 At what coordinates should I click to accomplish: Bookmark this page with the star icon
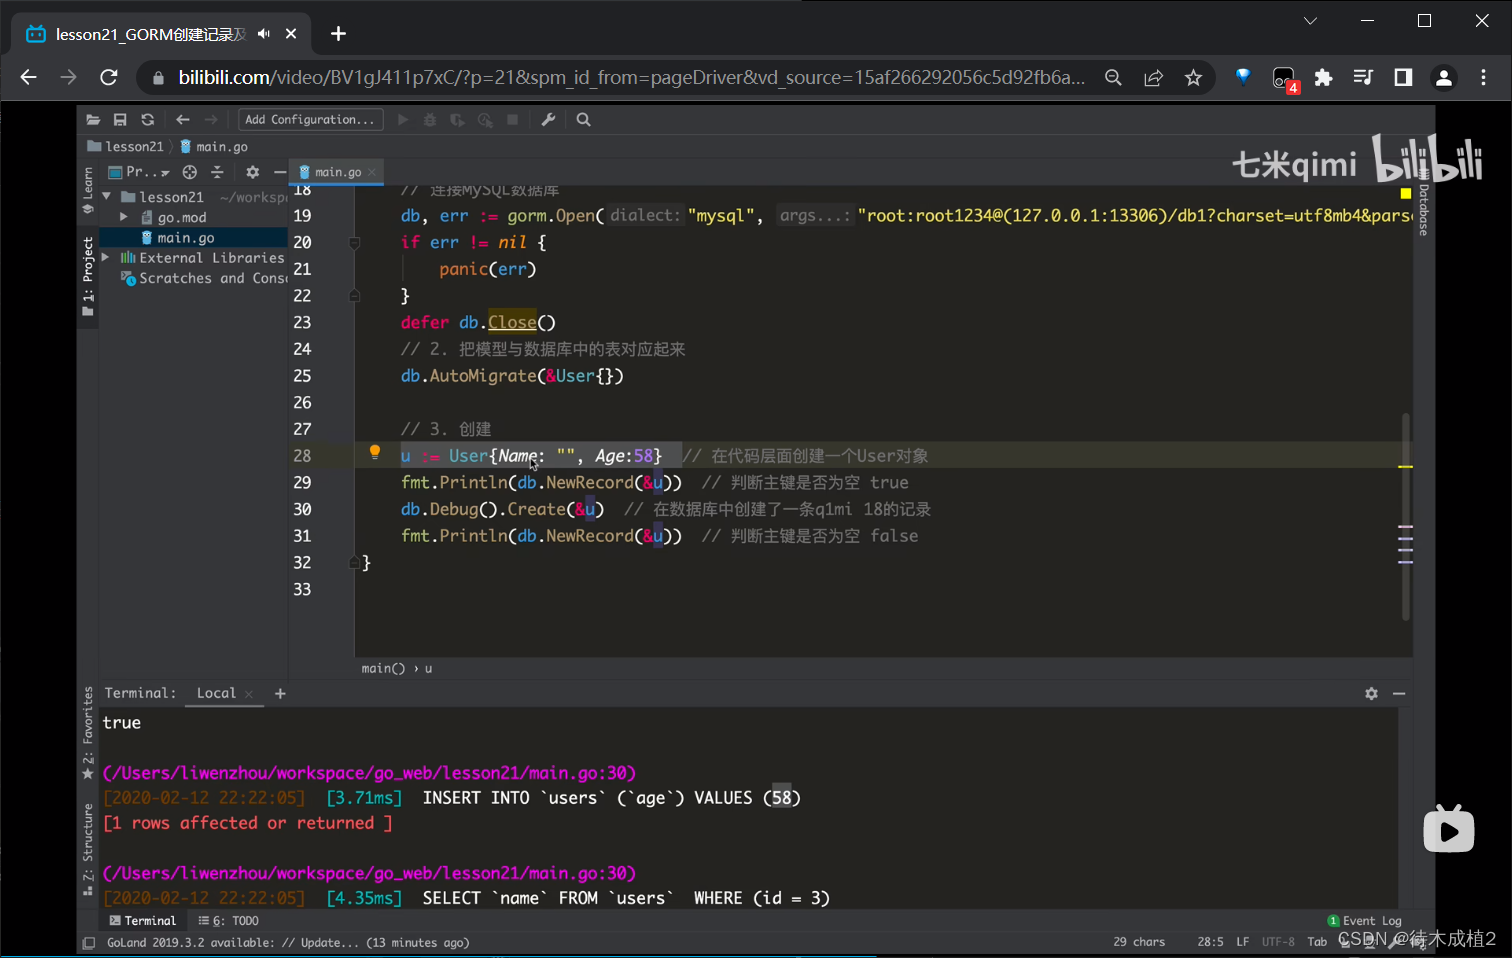pos(1193,77)
